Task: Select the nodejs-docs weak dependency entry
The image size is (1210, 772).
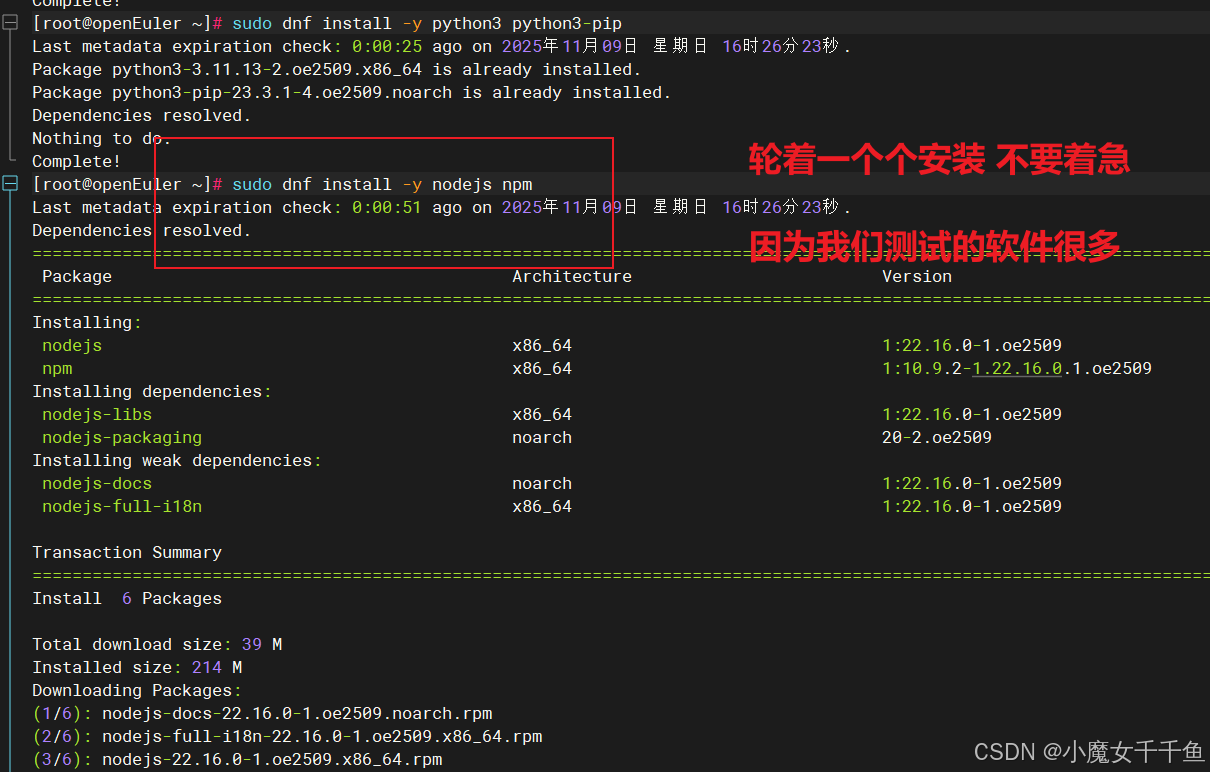Action: coord(96,483)
